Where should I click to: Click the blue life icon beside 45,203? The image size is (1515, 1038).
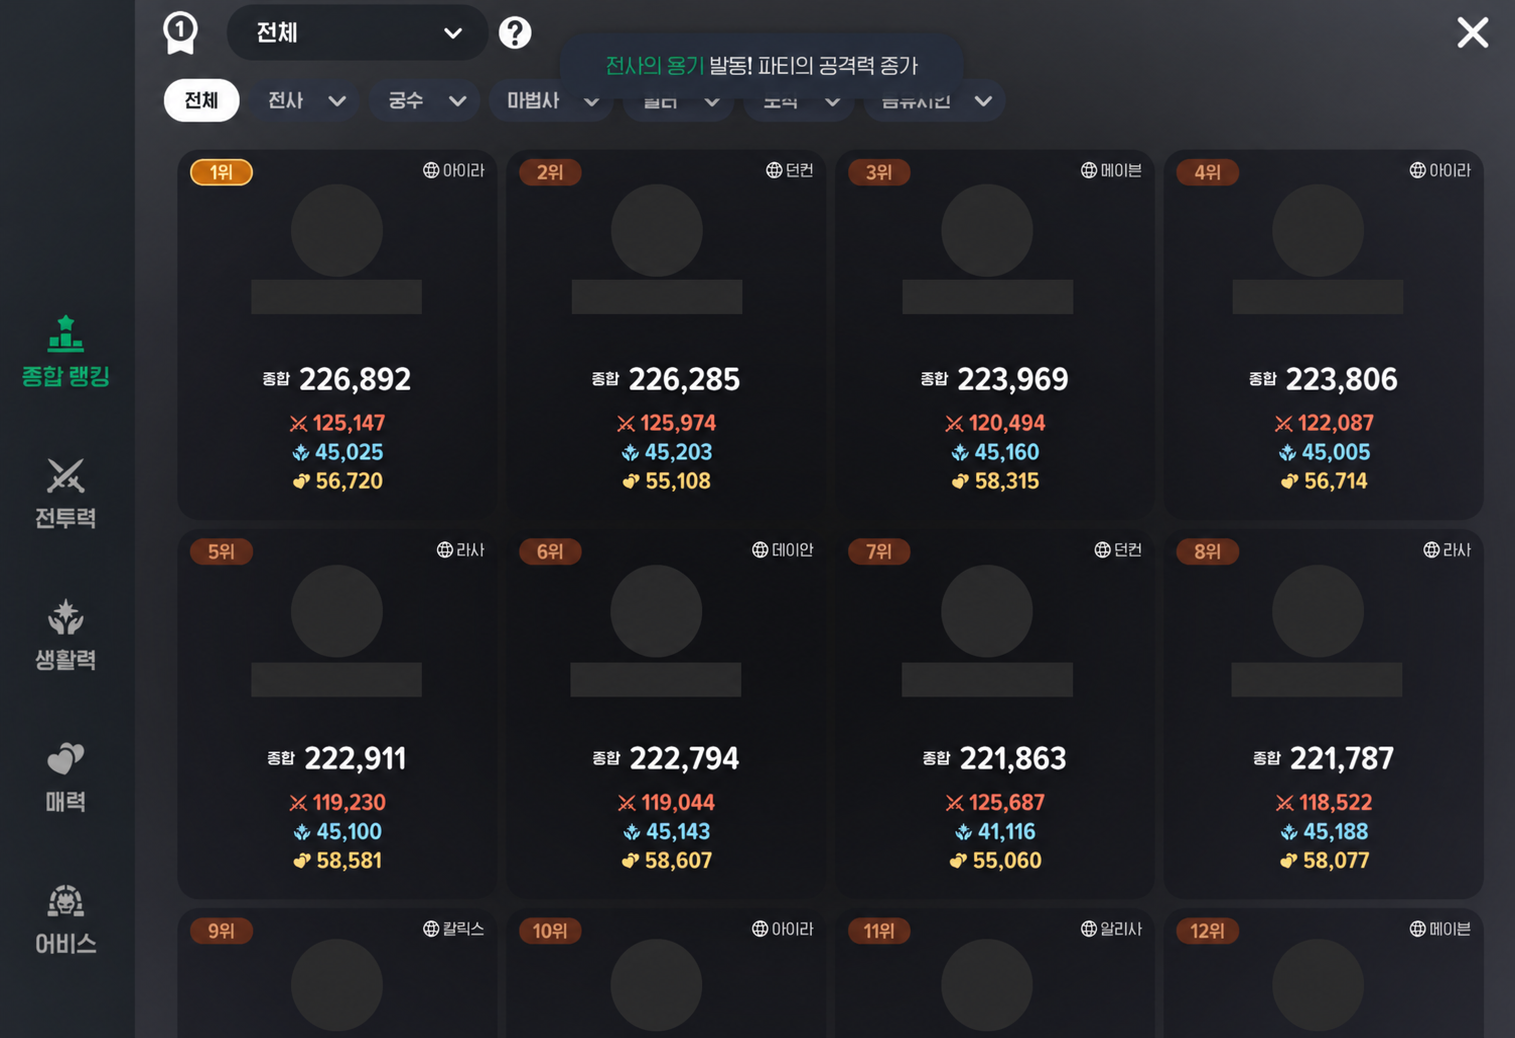[630, 453]
